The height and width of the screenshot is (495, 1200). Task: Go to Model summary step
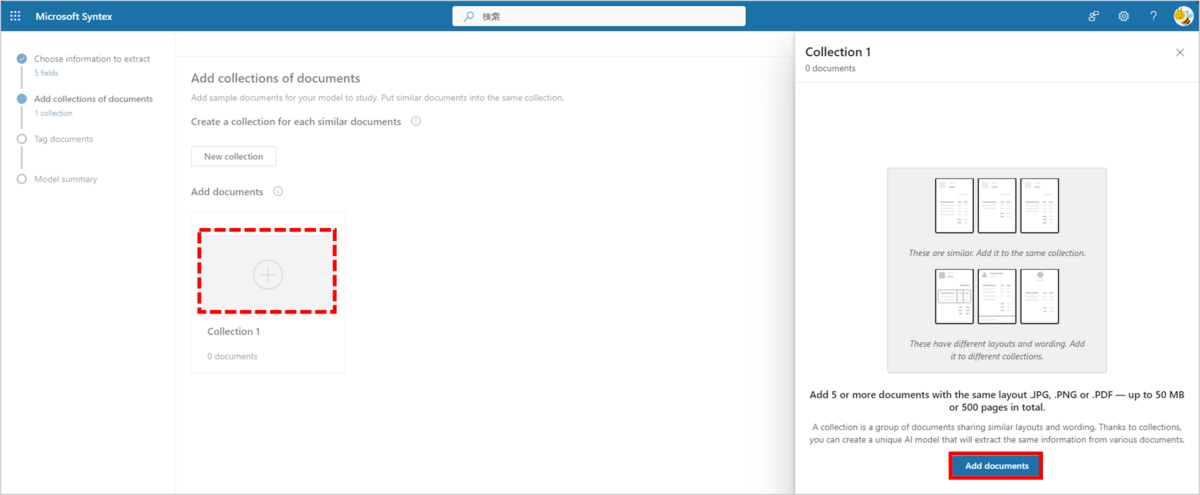[x=66, y=179]
